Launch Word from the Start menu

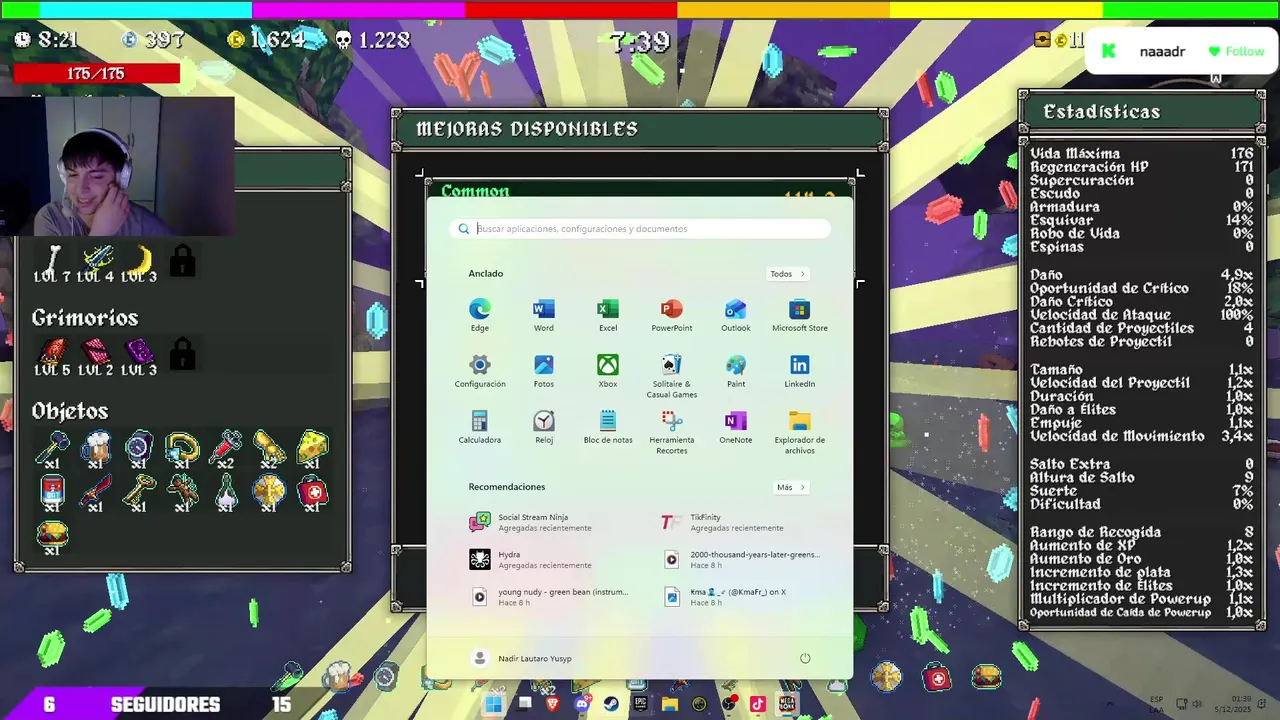coord(543,315)
